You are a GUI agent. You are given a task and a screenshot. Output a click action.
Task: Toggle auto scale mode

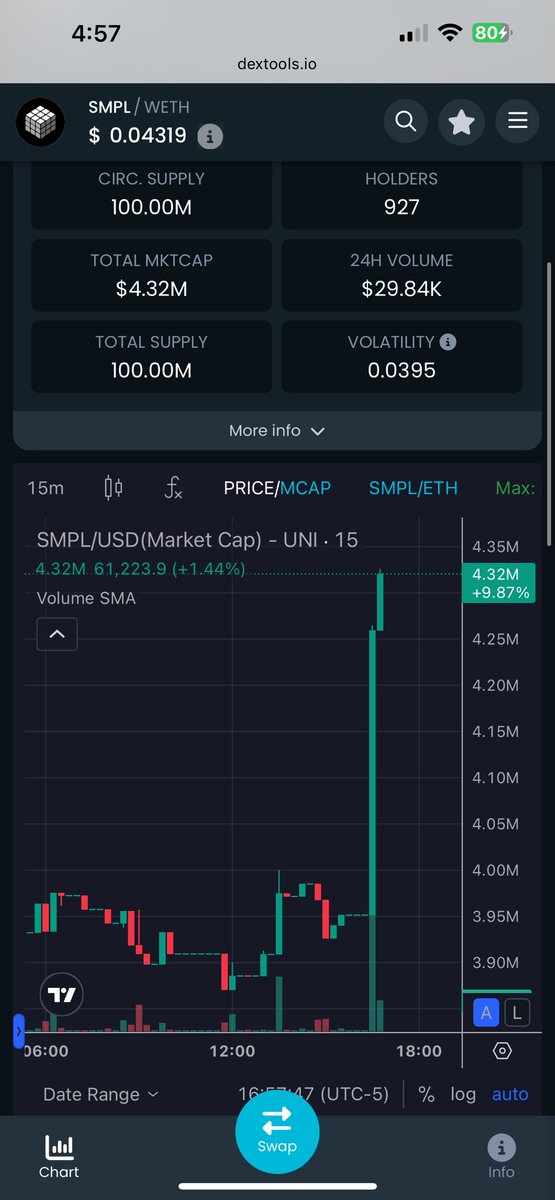510,1095
